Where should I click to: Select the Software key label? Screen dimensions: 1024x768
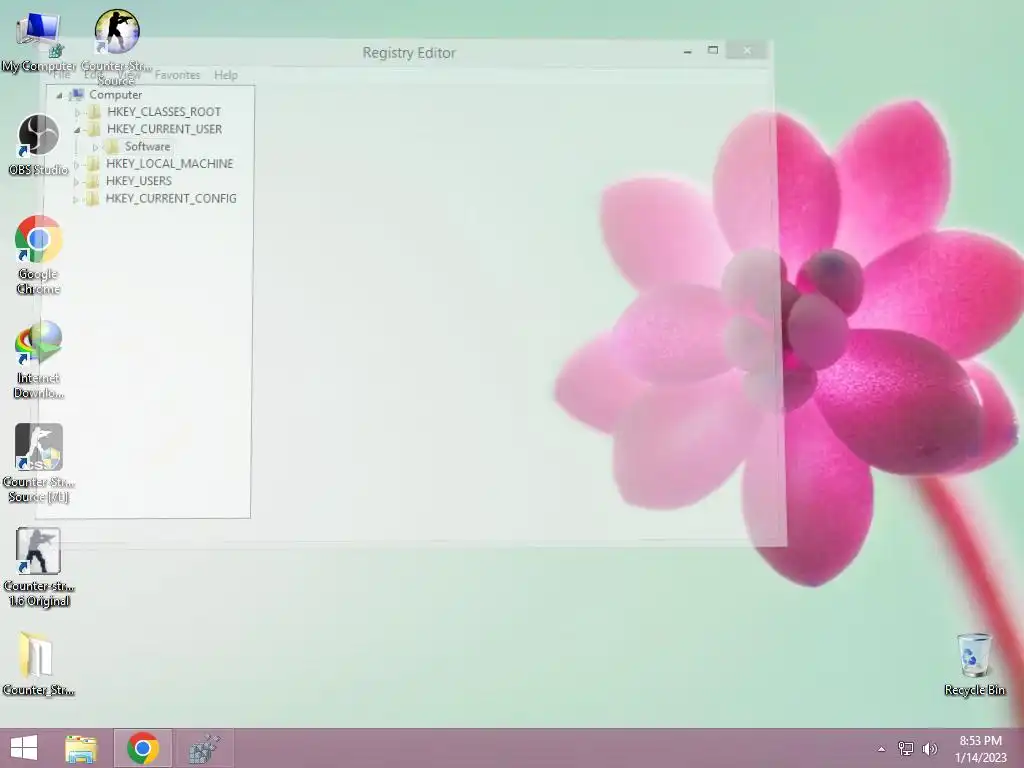tap(148, 146)
